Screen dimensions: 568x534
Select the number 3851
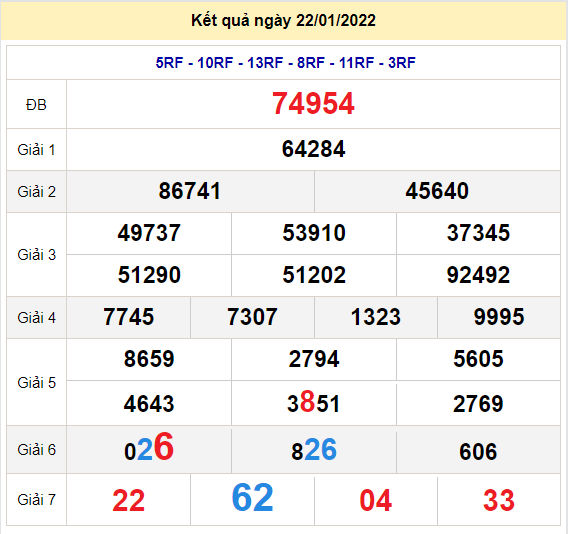click(314, 402)
